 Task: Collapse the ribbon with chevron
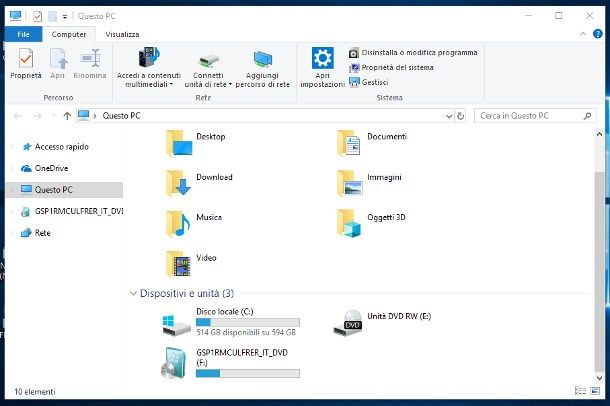pos(583,34)
